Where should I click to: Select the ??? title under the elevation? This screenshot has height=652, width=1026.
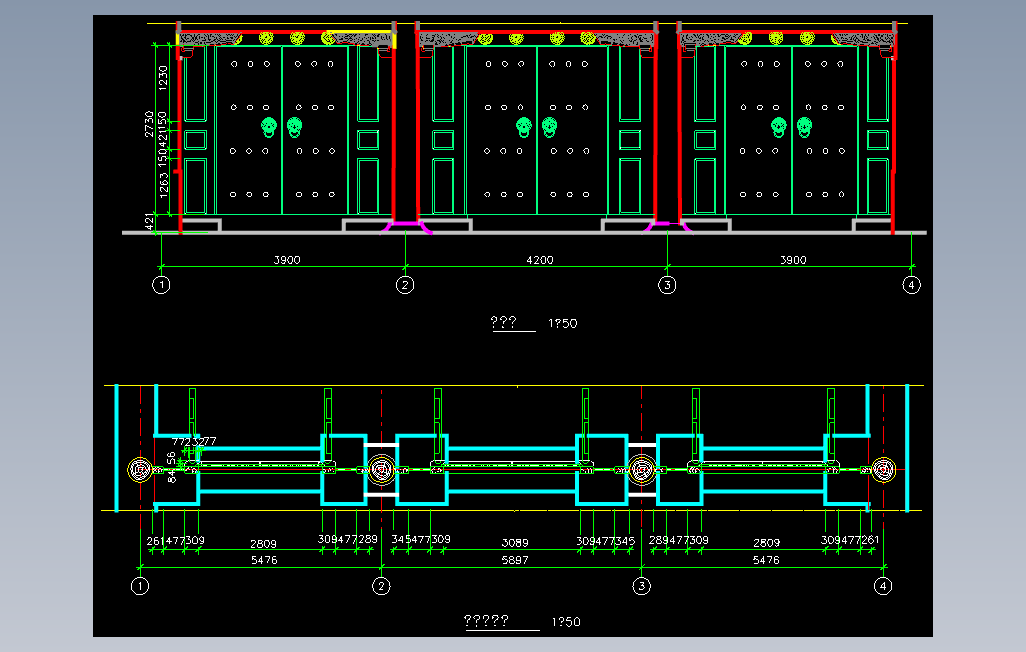pos(504,322)
